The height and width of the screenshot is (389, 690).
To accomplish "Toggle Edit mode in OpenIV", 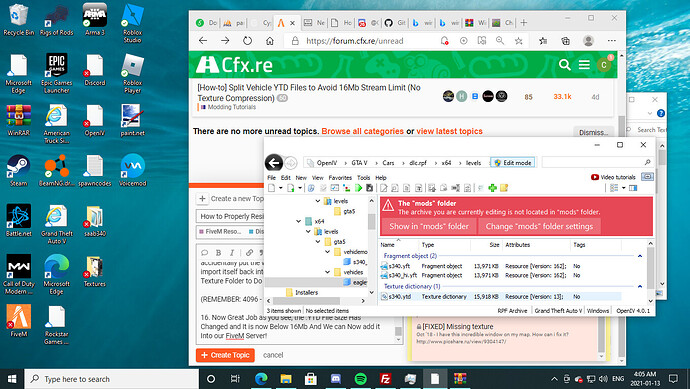I will (513, 163).
